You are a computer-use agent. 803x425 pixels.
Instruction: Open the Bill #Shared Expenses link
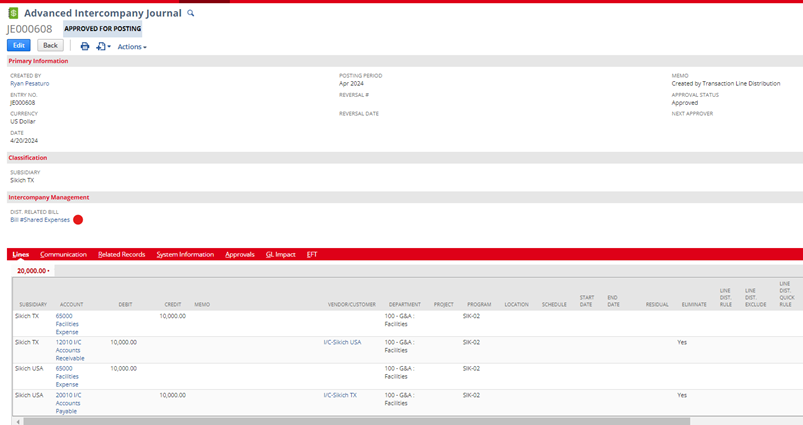coord(39,219)
